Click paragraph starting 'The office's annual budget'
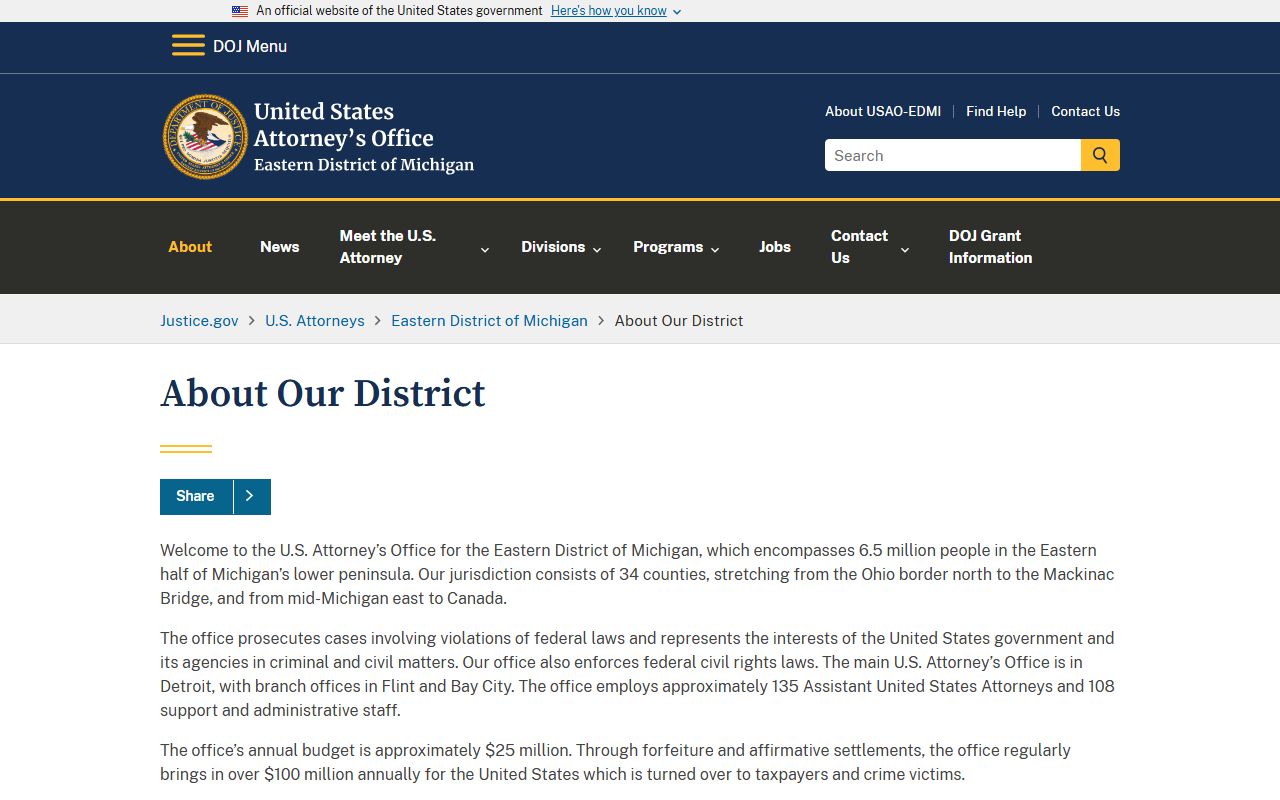 click(x=616, y=762)
